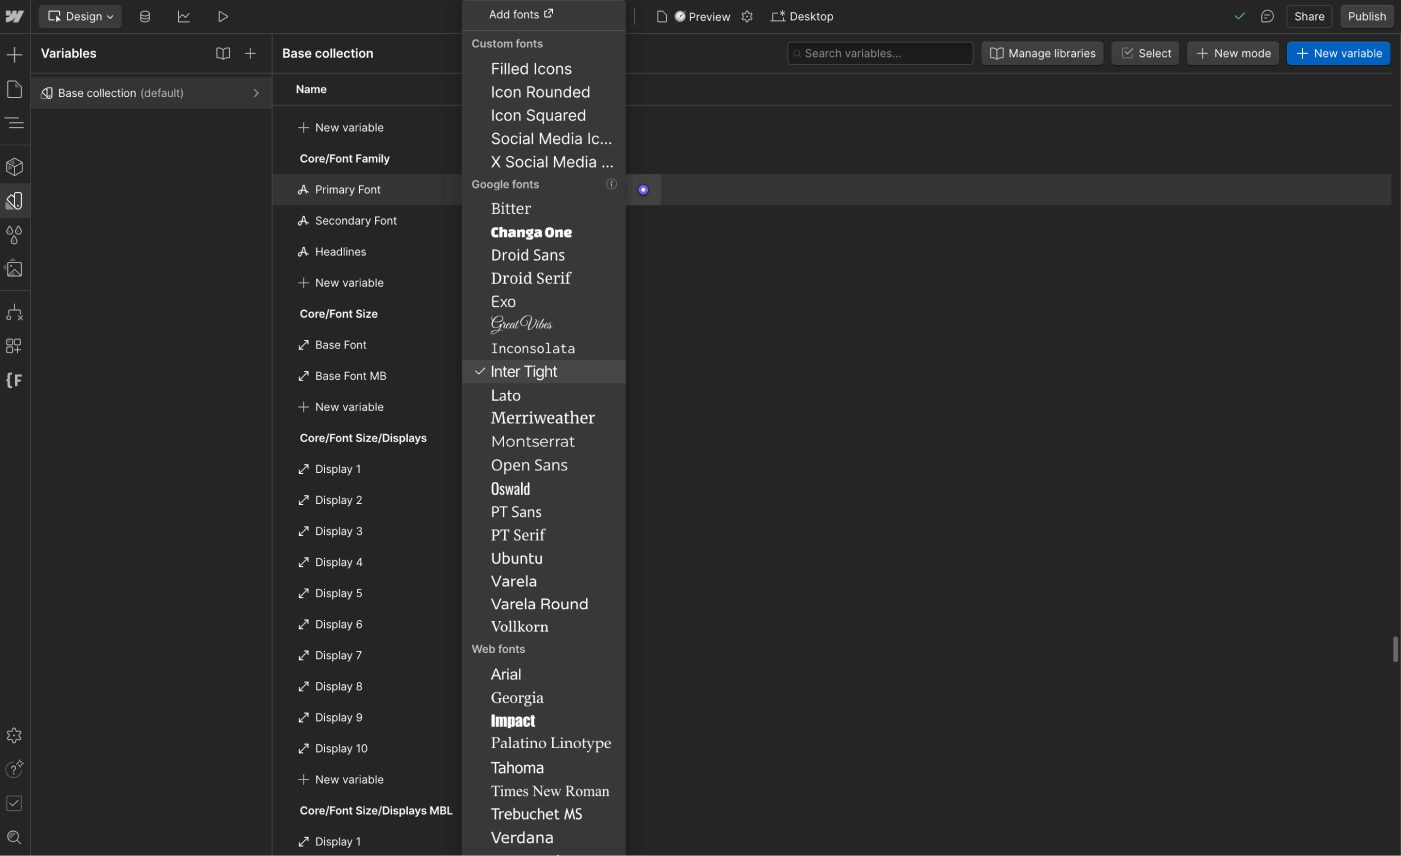Open Settings via the gear icon
The height and width of the screenshot is (856, 1401).
(14, 735)
